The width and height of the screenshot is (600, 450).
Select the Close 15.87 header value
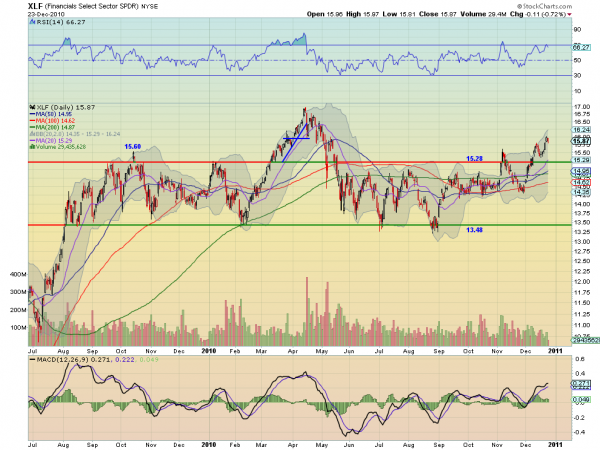tap(438, 14)
